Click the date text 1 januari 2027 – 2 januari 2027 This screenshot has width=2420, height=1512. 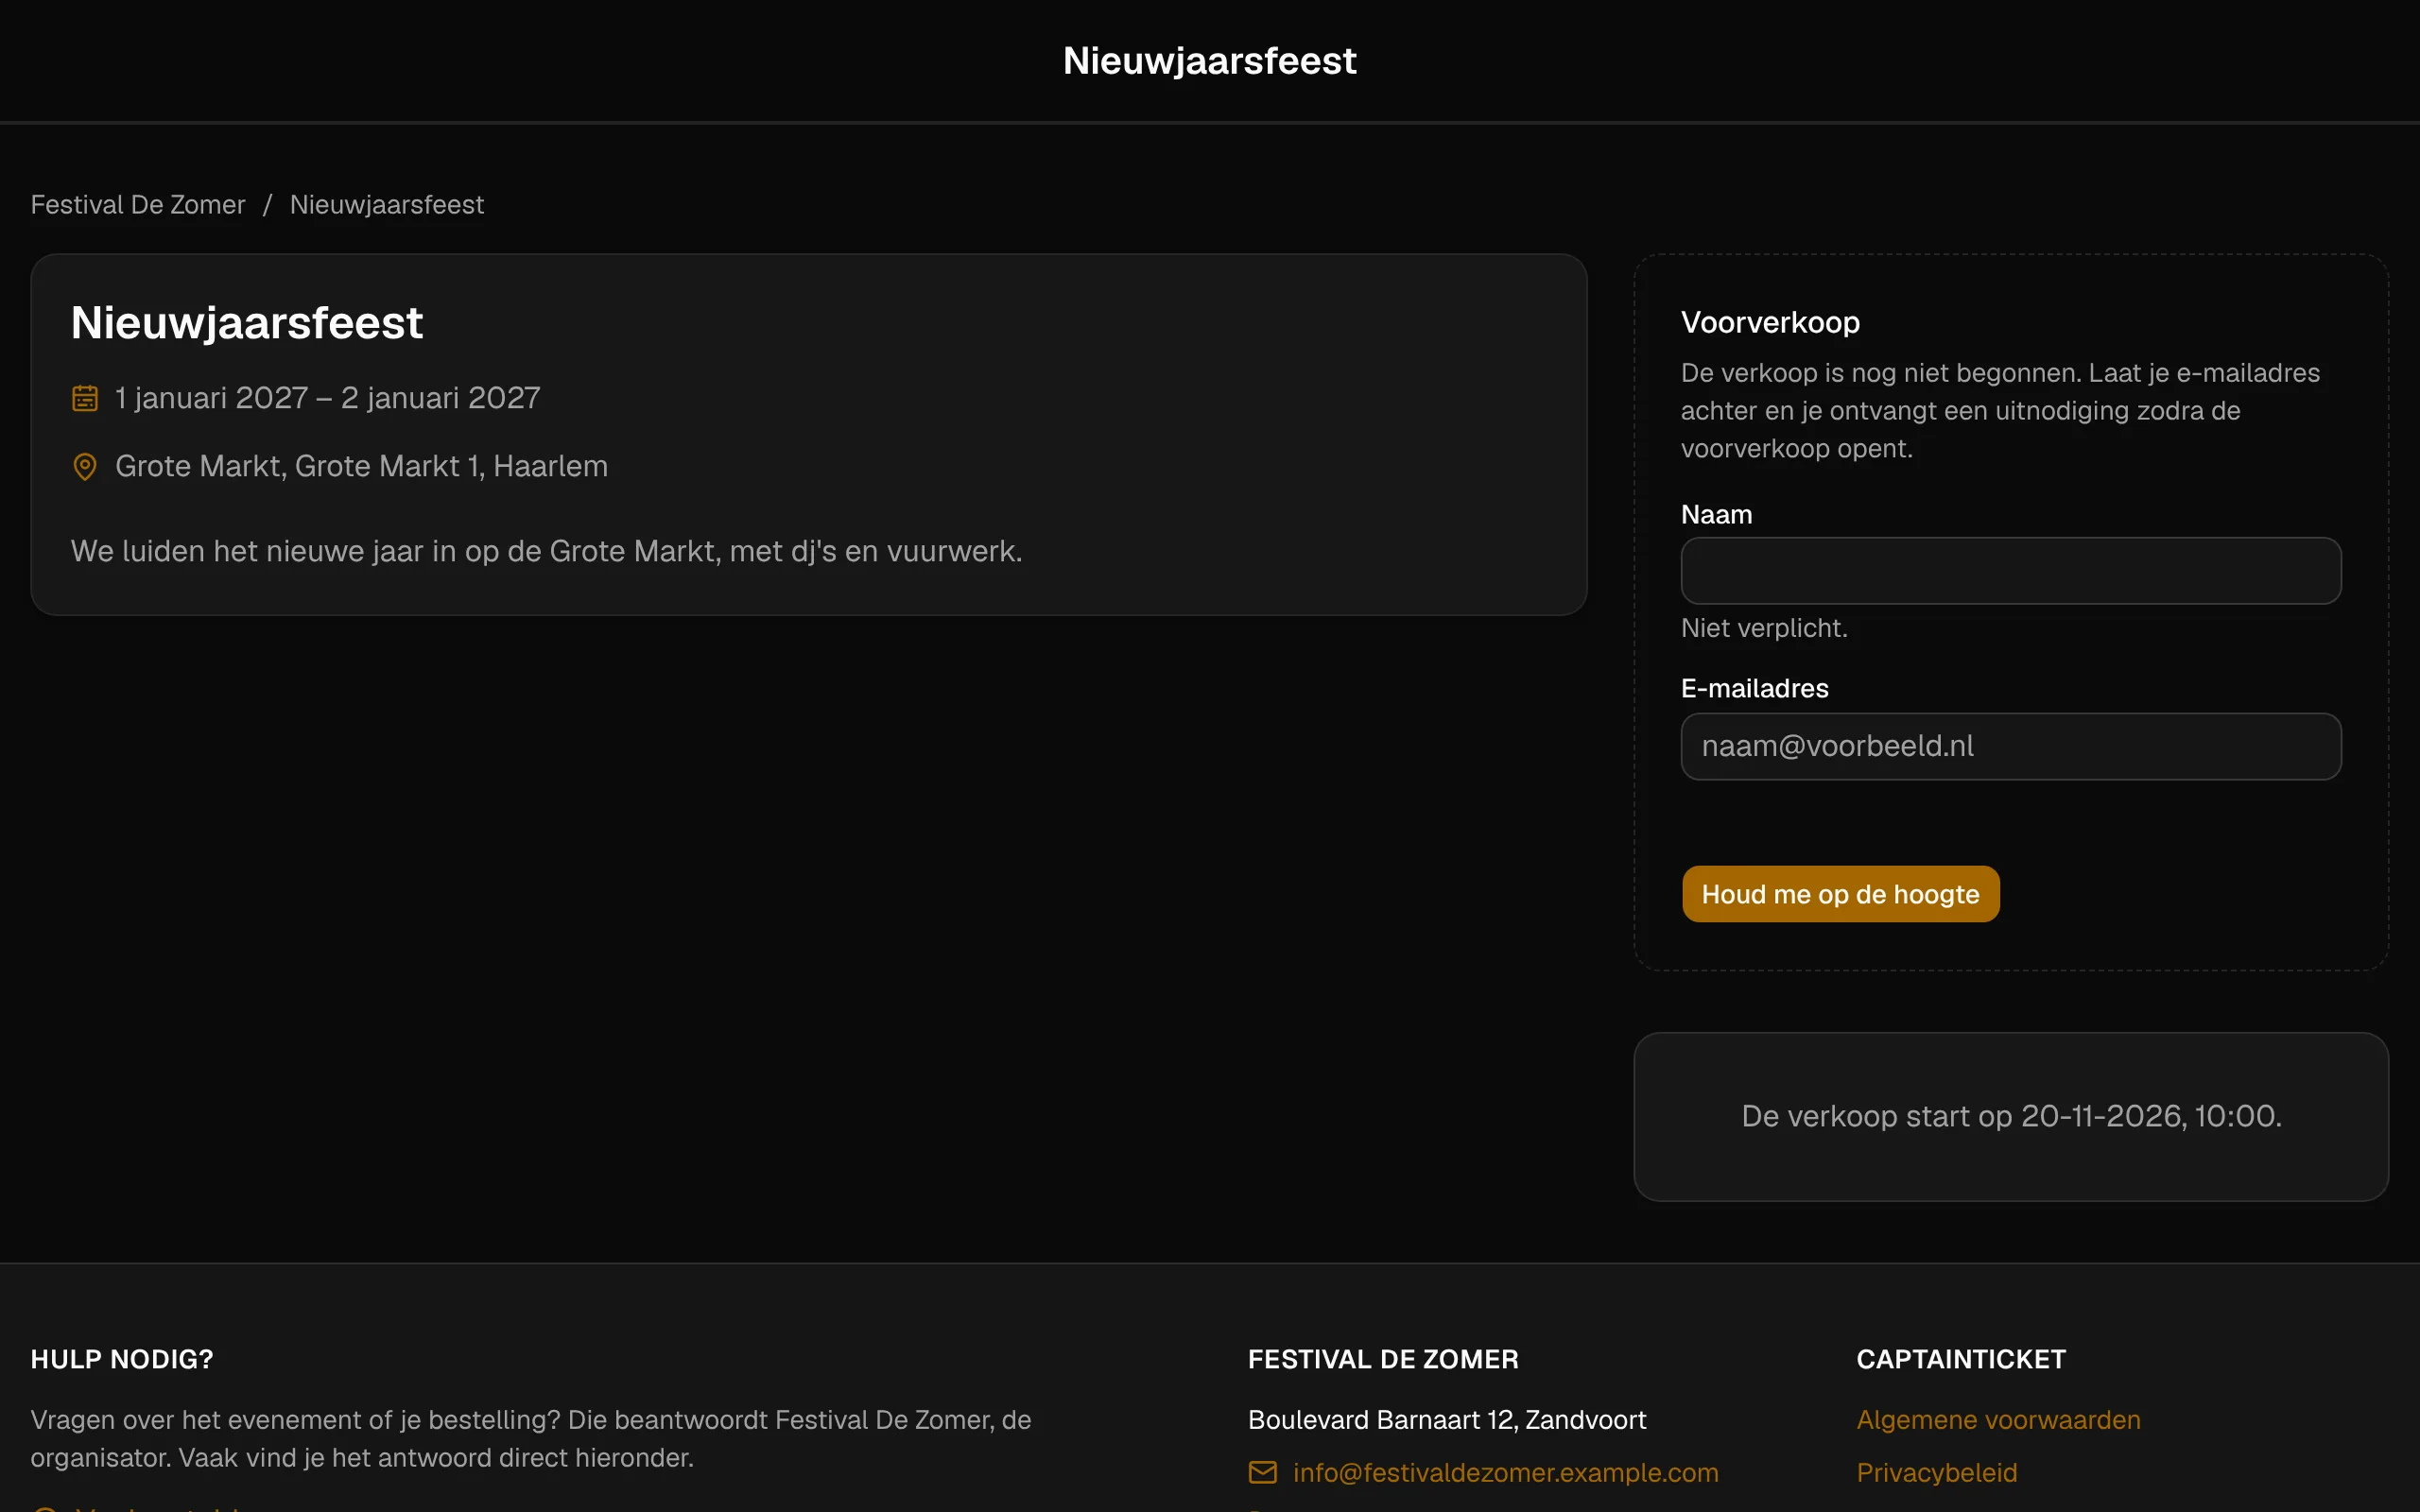328,398
